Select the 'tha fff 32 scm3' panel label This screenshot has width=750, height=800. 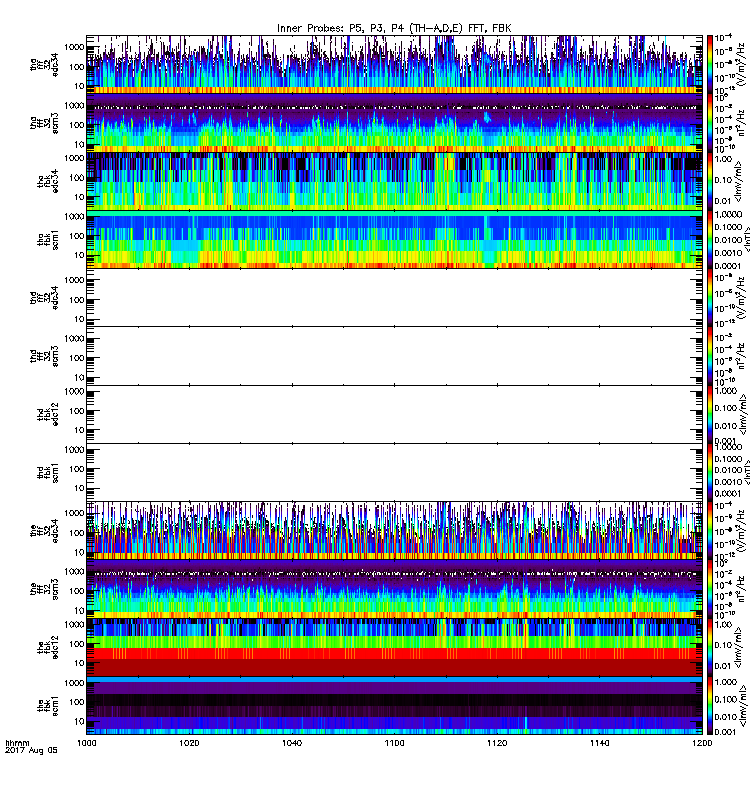click(x=45, y=123)
